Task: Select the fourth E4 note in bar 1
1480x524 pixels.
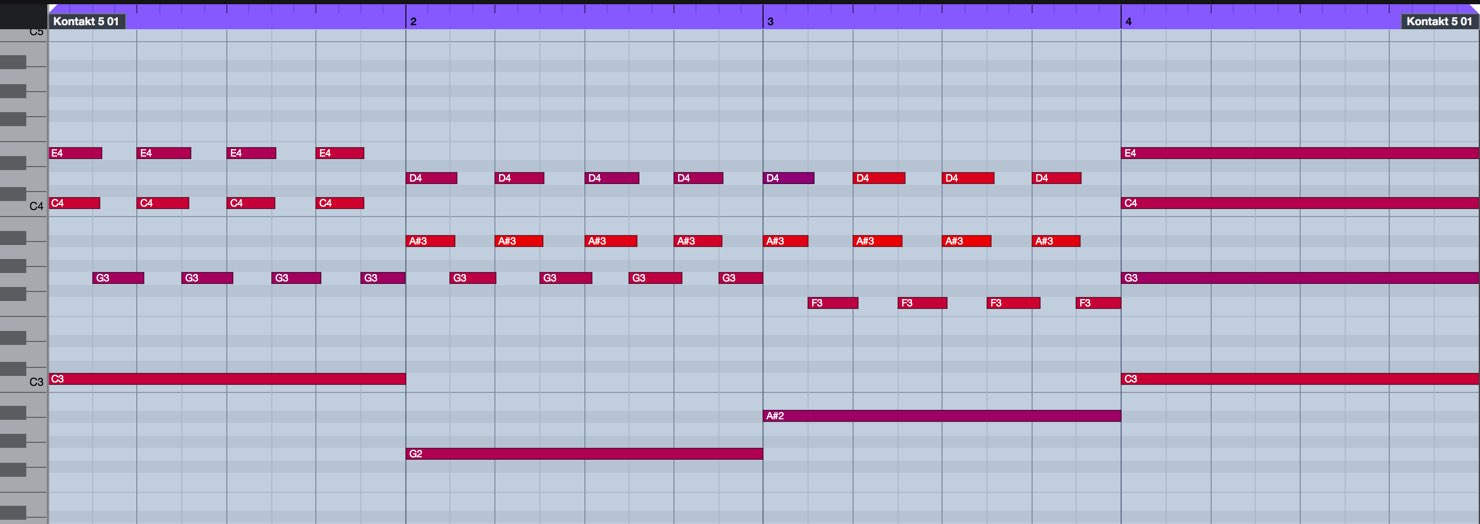Action: pyautogui.click(x=340, y=153)
